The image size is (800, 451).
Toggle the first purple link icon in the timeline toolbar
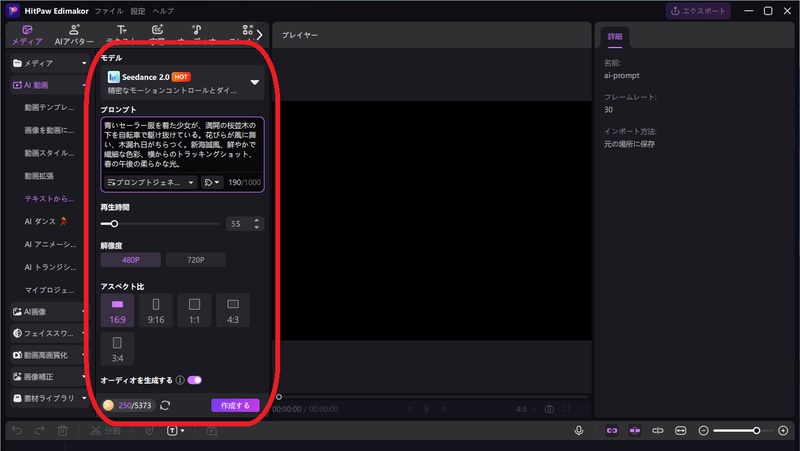click(612, 431)
